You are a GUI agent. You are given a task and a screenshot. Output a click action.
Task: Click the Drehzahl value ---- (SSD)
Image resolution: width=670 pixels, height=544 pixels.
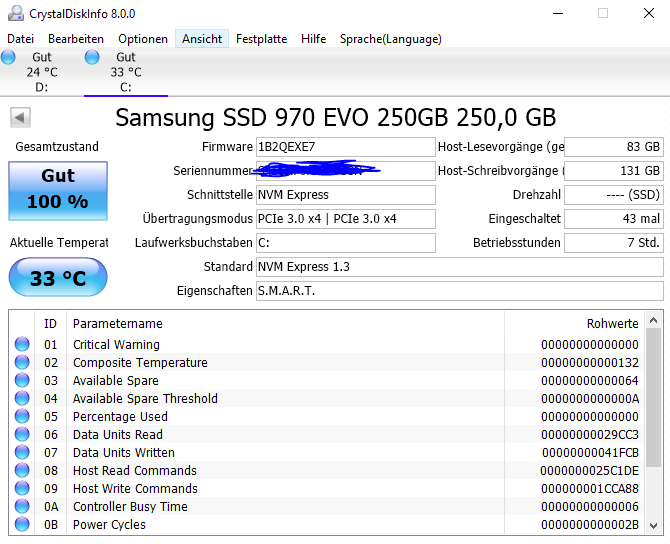pos(614,194)
